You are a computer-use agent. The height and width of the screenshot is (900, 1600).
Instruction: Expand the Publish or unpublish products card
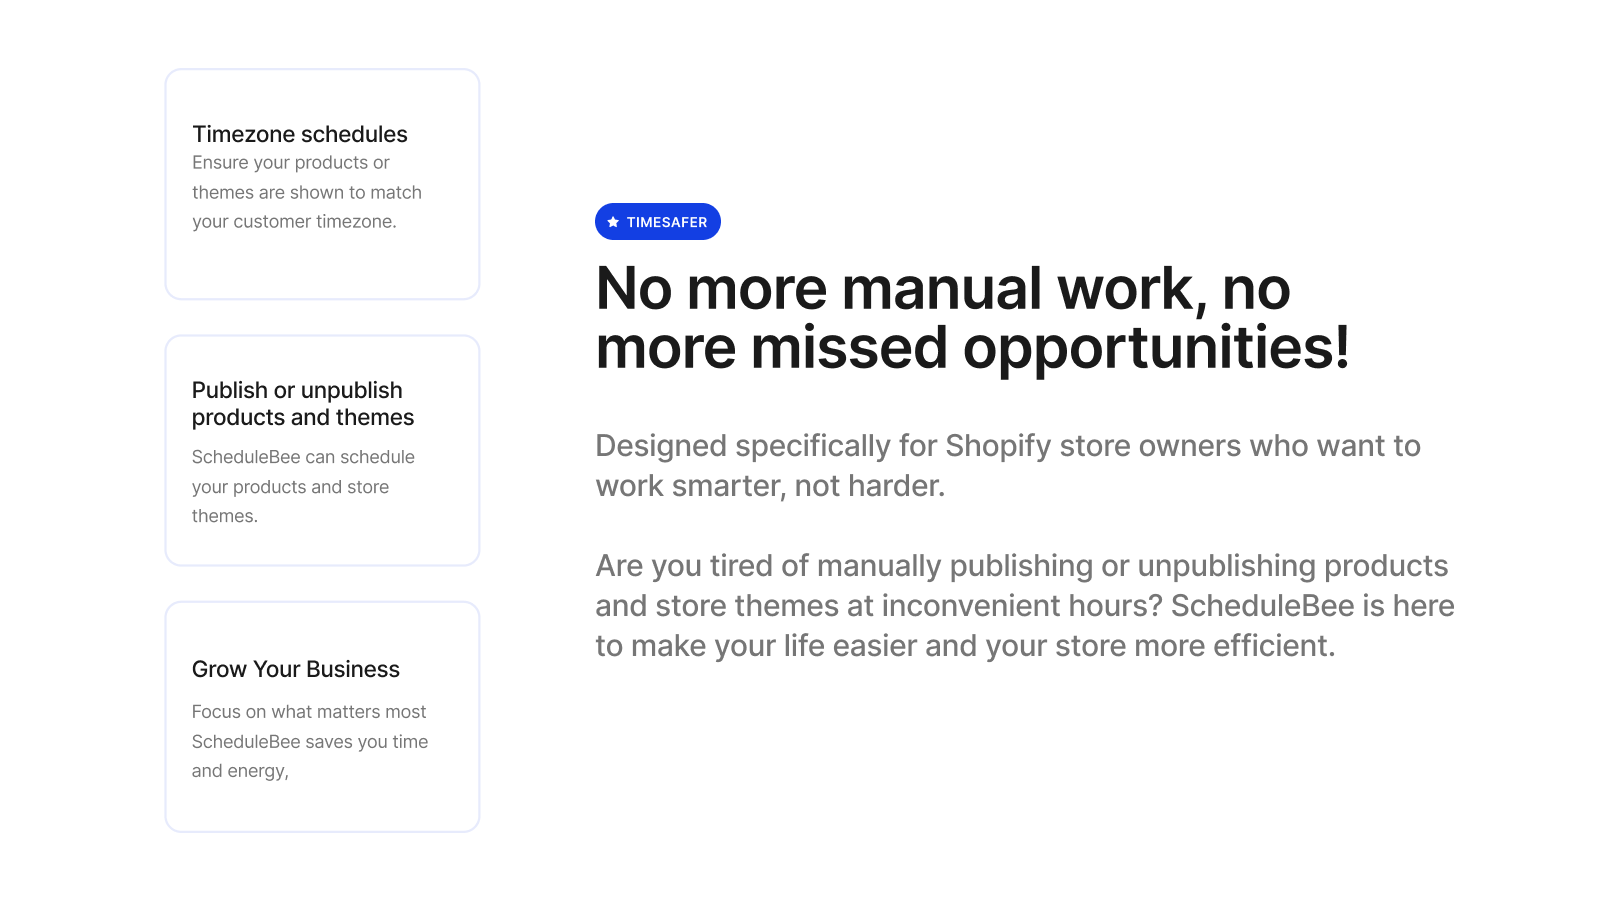tap(322, 451)
